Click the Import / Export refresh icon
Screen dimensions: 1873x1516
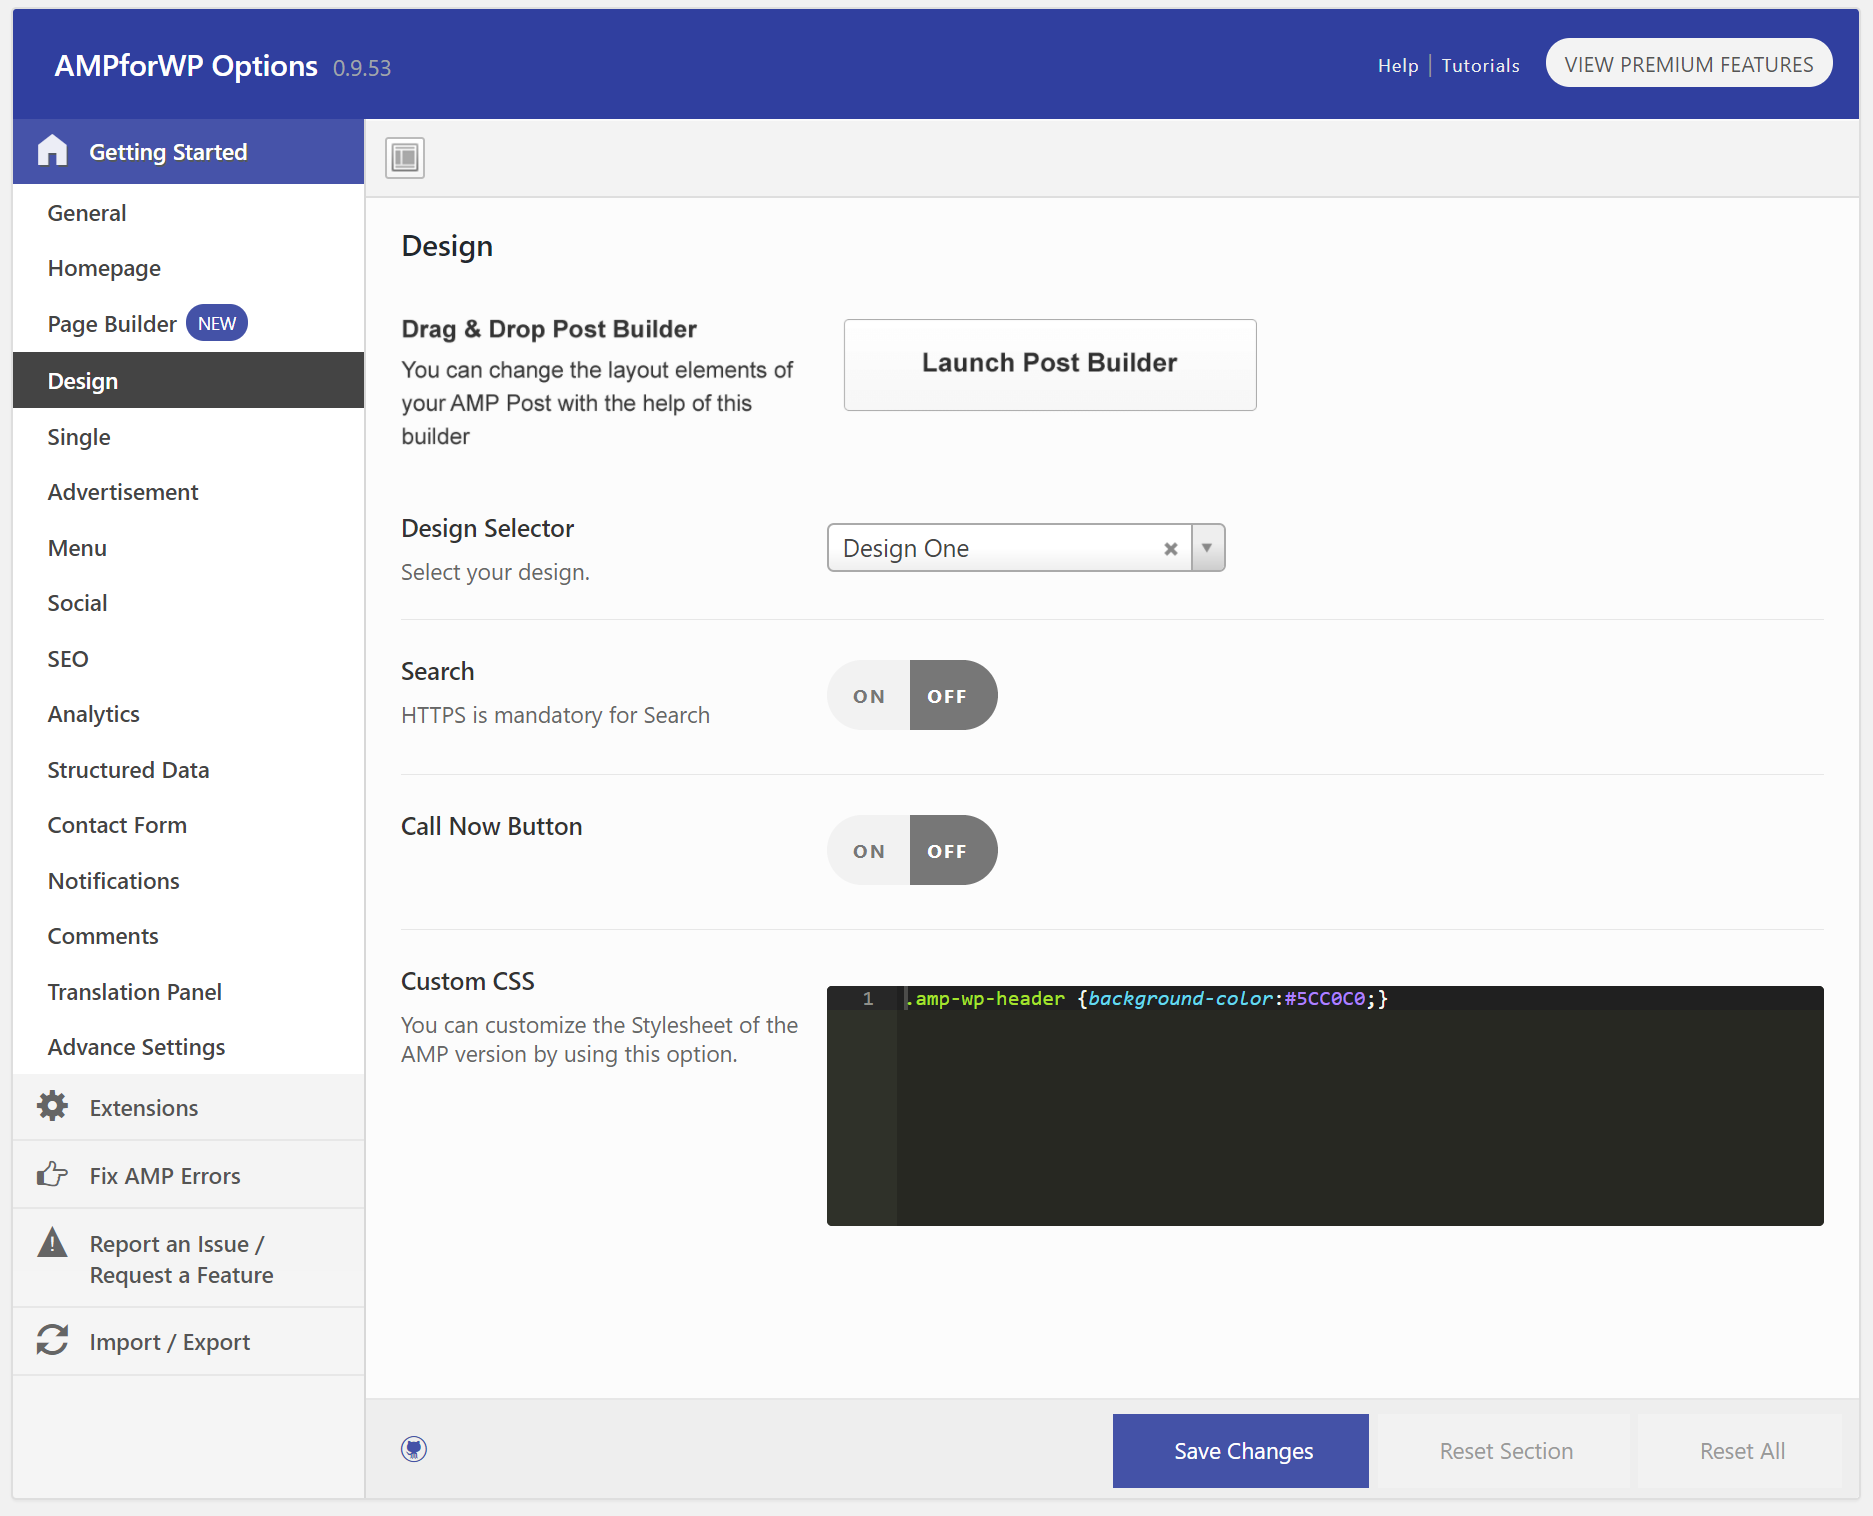pyautogui.click(x=52, y=1341)
